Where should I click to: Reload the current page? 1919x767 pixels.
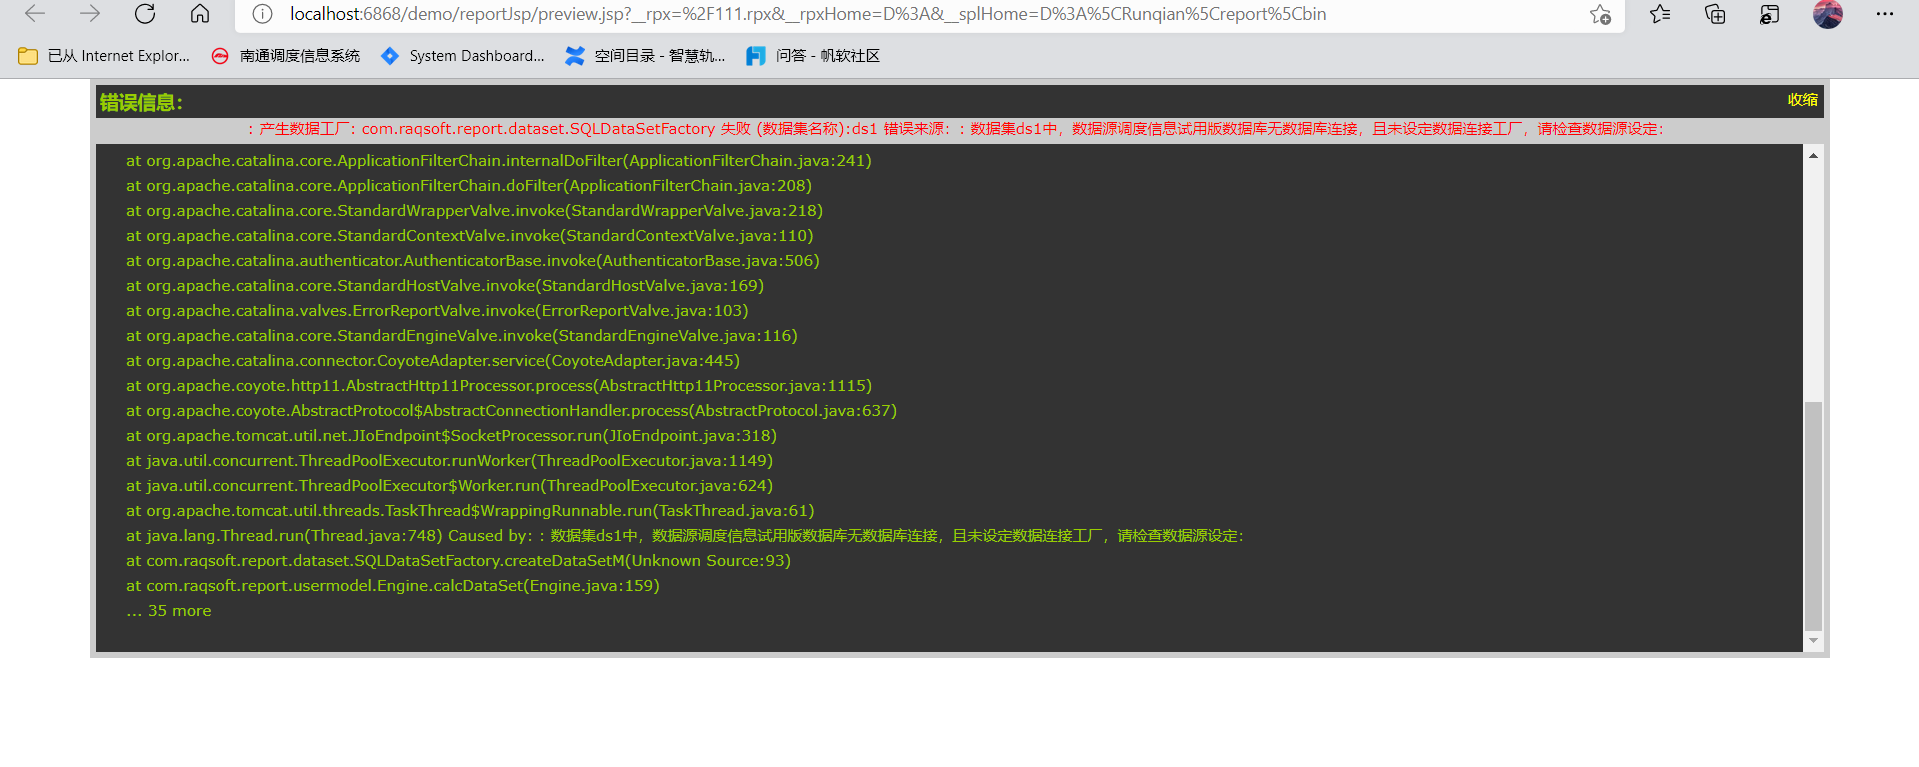pos(145,14)
